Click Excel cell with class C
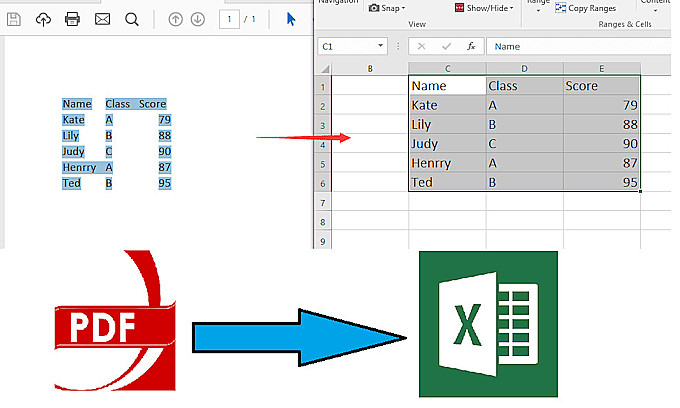The width and height of the screenshot is (680, 408). coord(525,144)
